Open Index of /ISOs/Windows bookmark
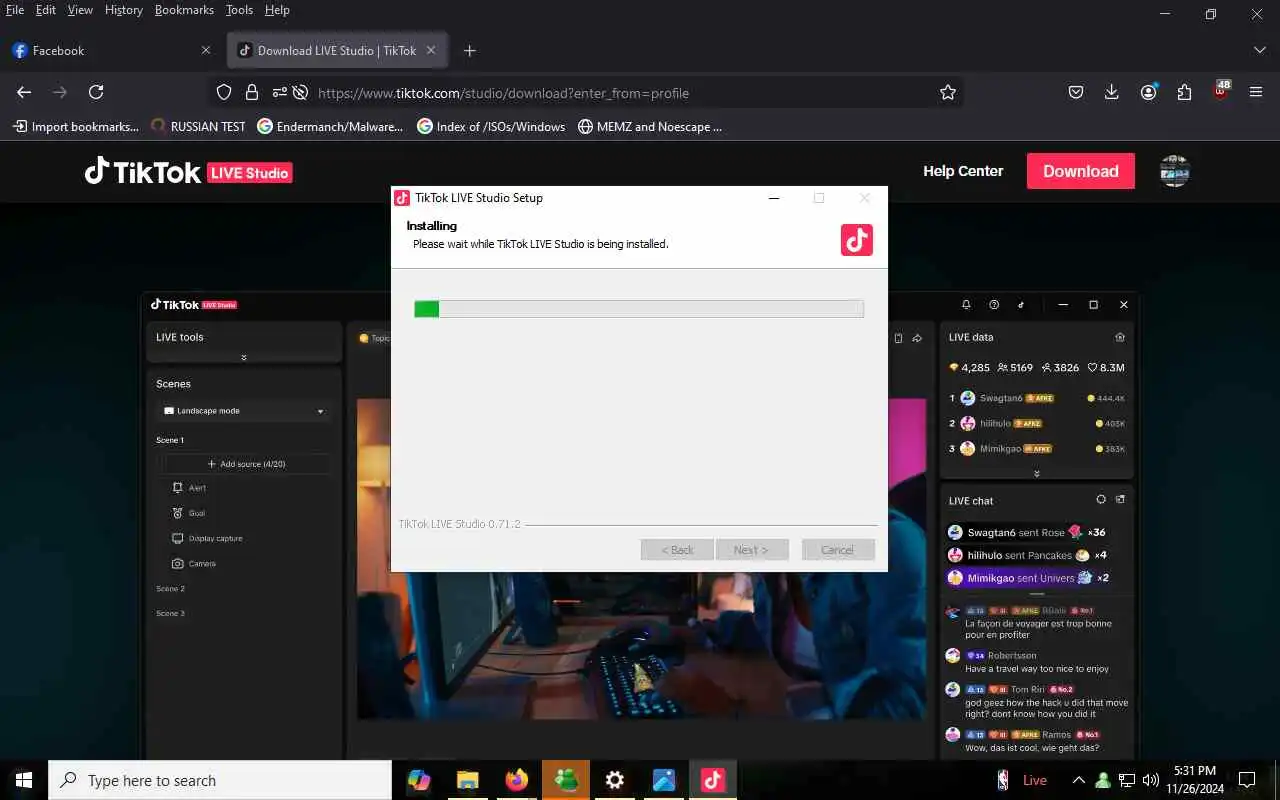 (491, 127)
